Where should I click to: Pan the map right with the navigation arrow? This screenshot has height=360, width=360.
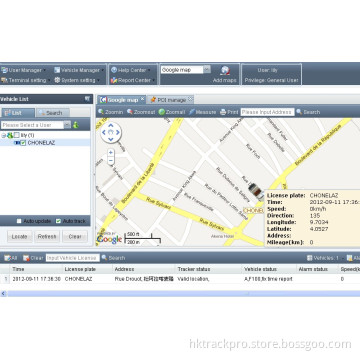118,133
